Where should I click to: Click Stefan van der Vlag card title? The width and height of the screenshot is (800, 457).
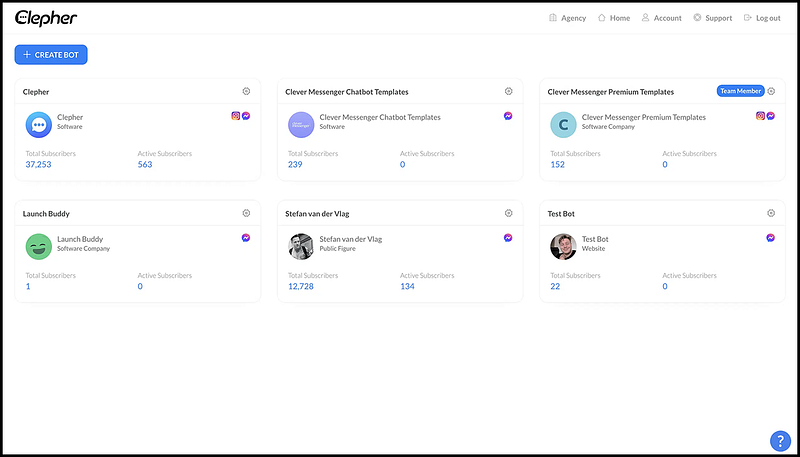click(317, 214)
